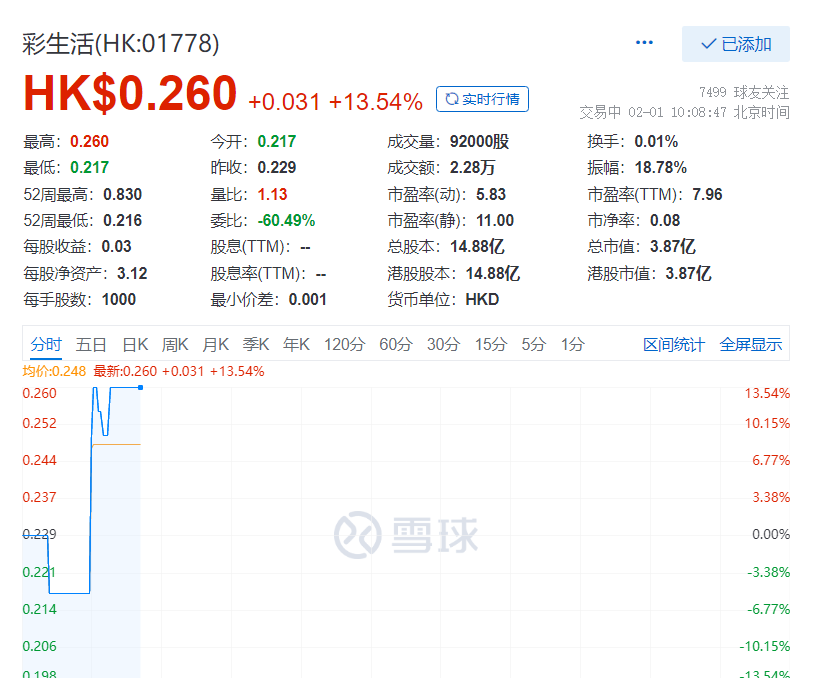828x678 pixels.
Task: Click 市盈率(TTM) value 7.96
Action: 707,194
